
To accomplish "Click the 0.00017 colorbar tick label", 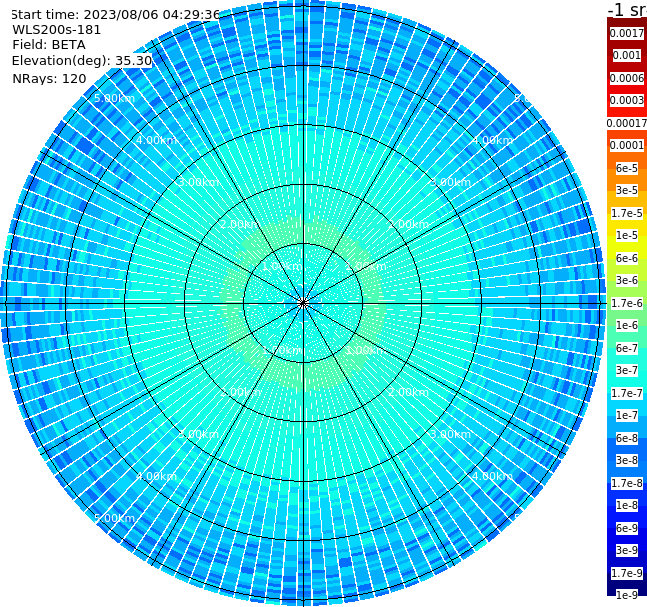I will pos(627,123).
